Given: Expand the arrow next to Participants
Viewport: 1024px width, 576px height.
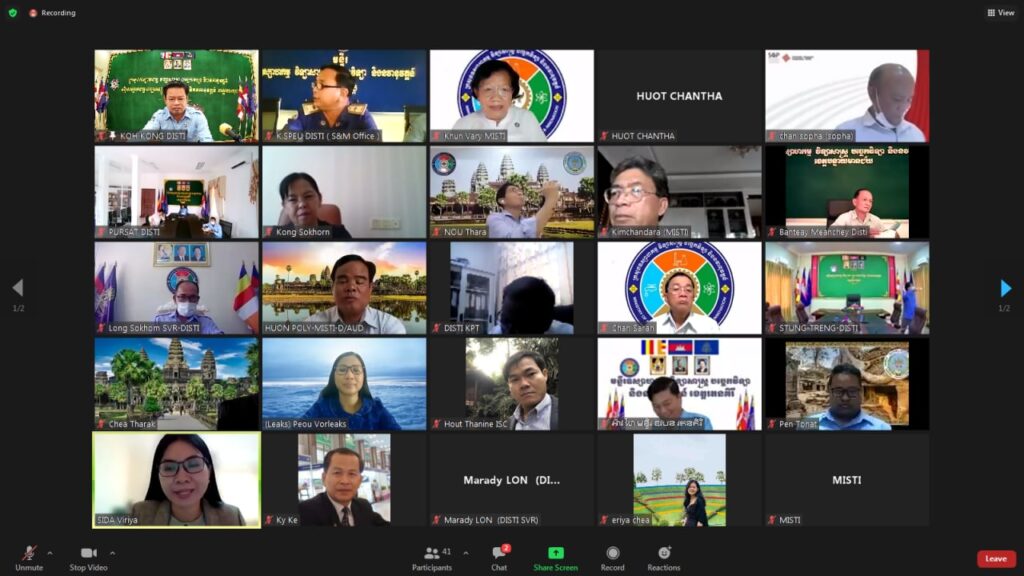Looking at the screenshot, I should 465,553.
